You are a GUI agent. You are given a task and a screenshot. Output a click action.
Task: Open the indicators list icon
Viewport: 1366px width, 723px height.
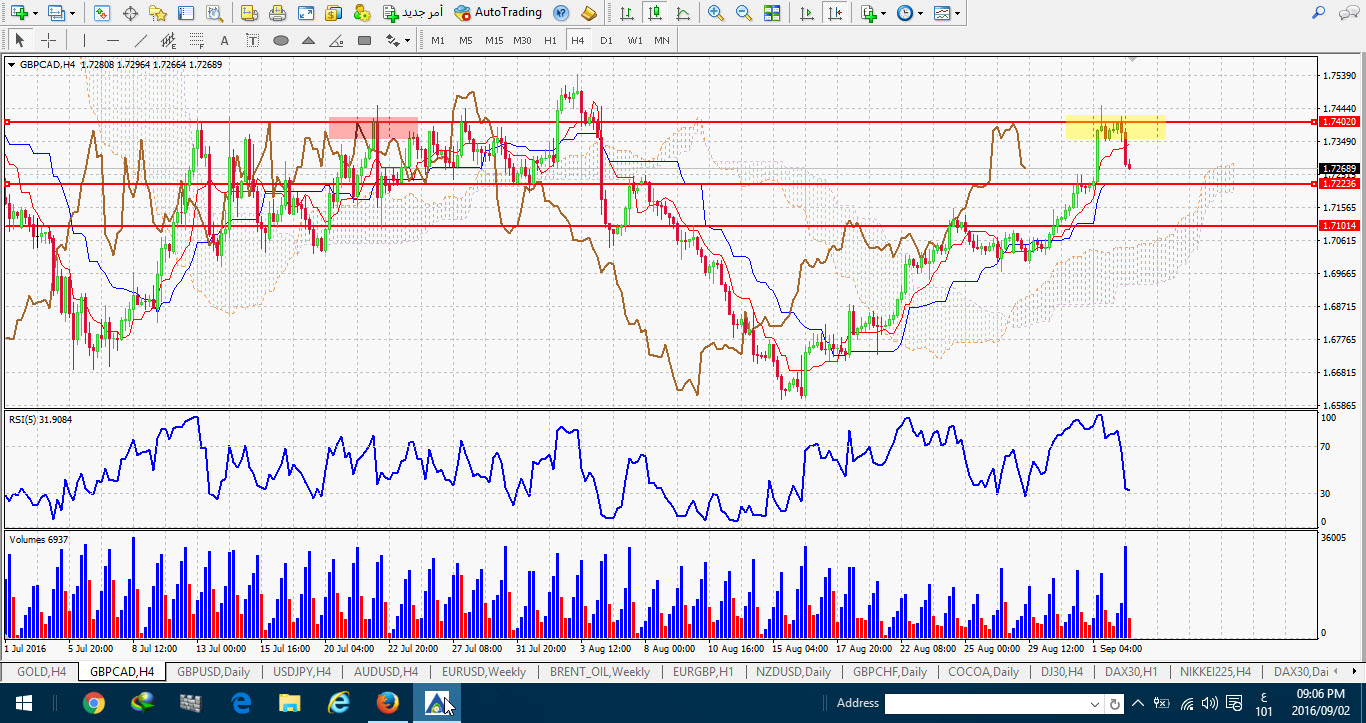[868, 13]
